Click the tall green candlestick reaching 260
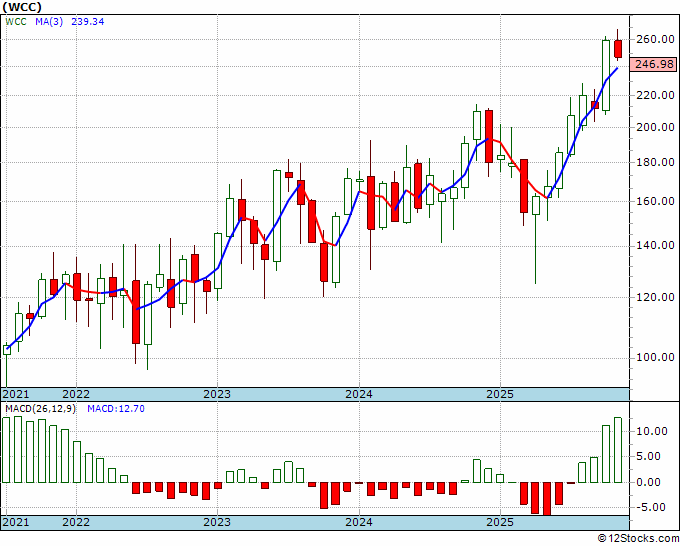This screenshot has height=546, width=680. [606, 75]
